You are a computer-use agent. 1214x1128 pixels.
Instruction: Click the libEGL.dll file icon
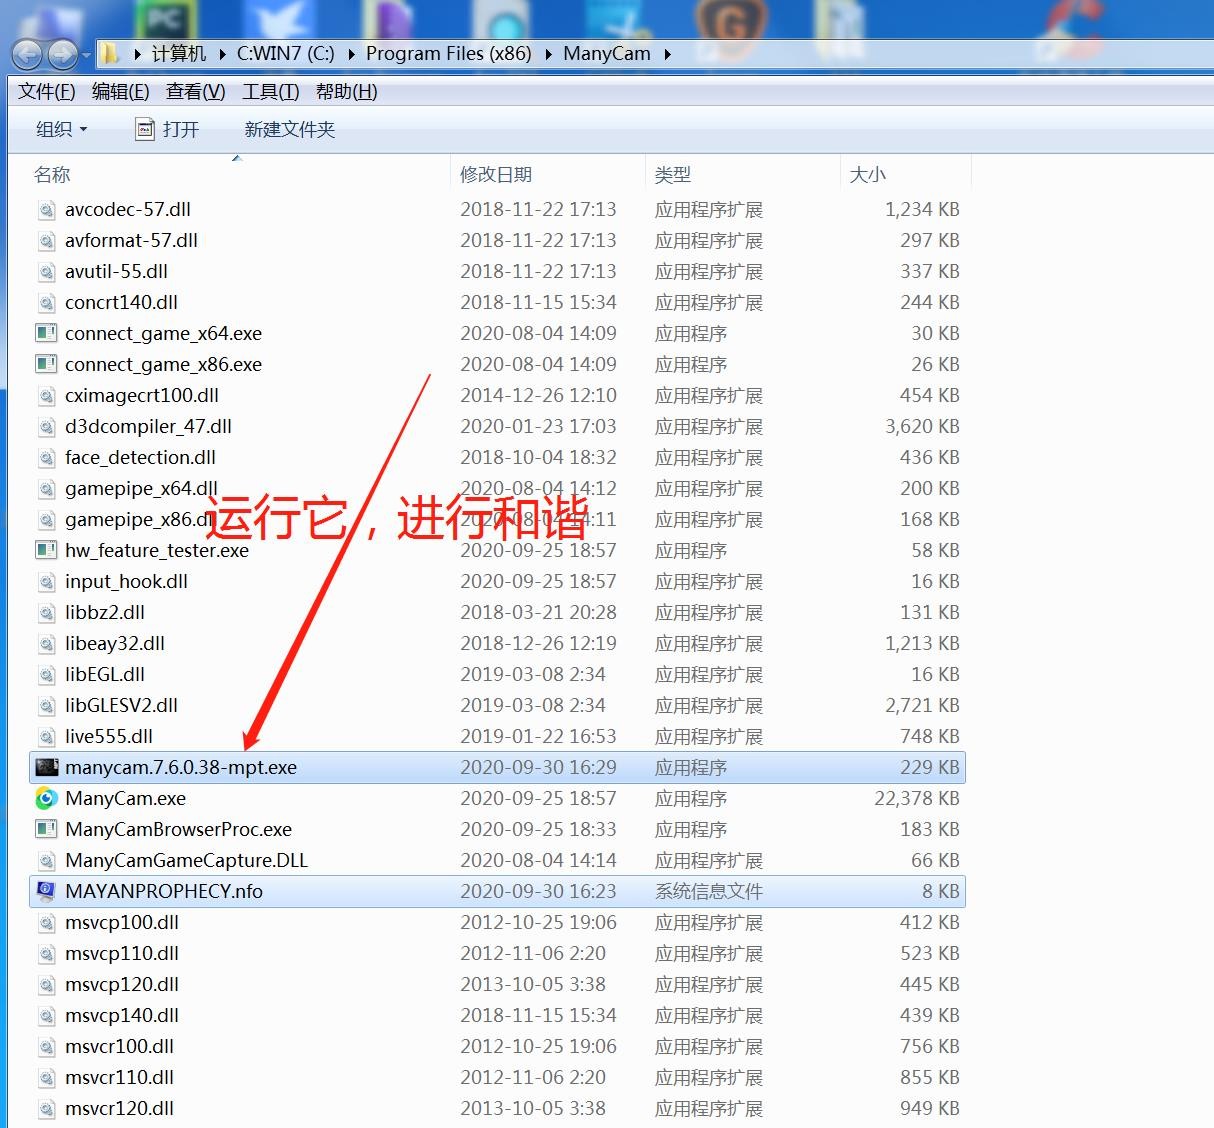coord(46,675)
